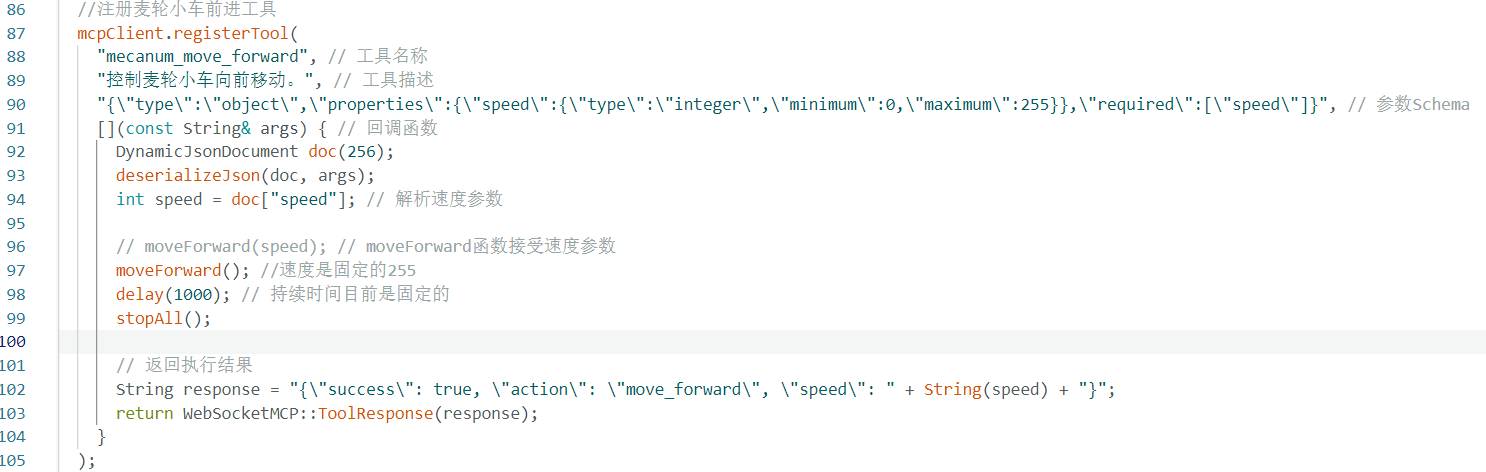Click line number 97 in the gutter
This screenshot has height=472, width=1486.
tap(16, 271)
